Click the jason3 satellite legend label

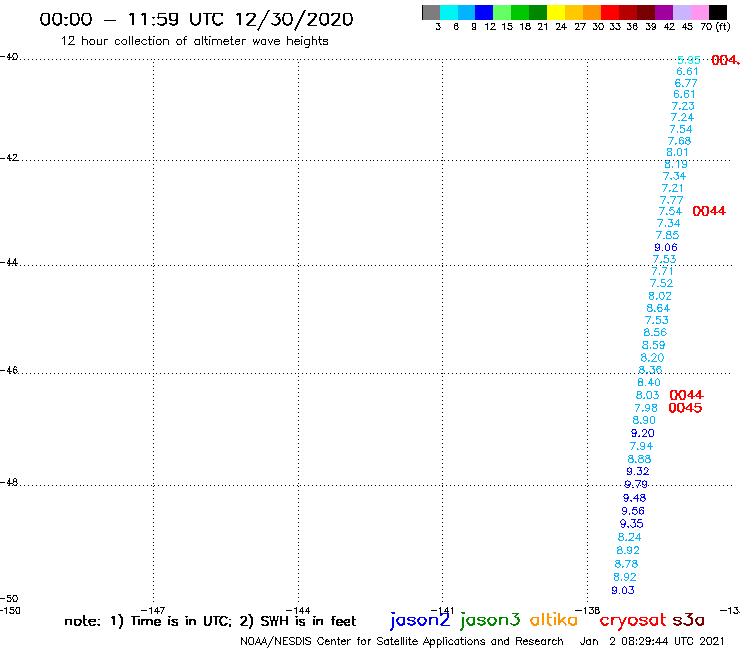[490, 621]
